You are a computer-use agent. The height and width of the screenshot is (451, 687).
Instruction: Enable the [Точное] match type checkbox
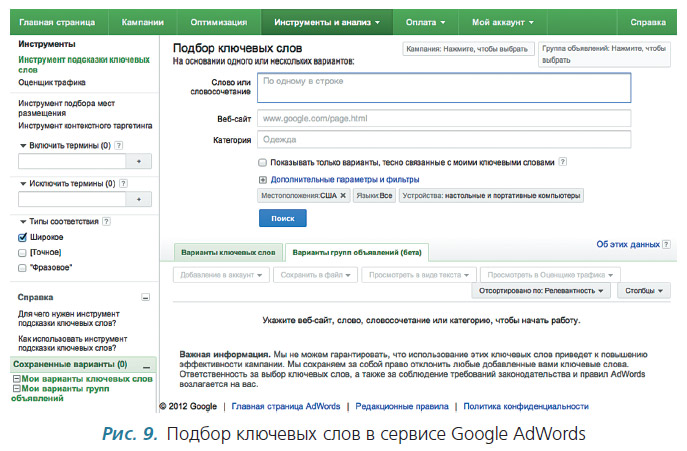(23, 252)
